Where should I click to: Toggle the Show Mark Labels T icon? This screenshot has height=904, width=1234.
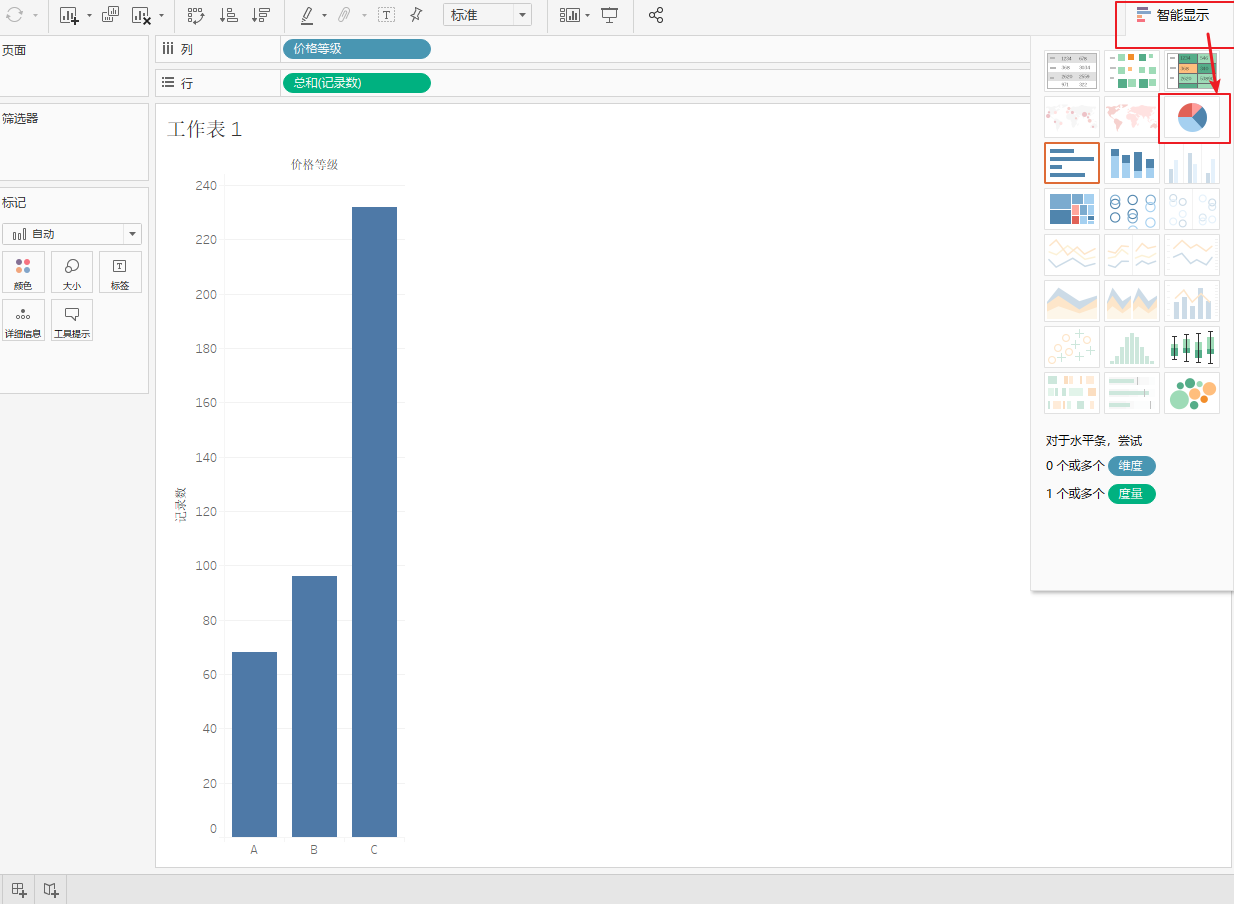(x=386, y=15)
